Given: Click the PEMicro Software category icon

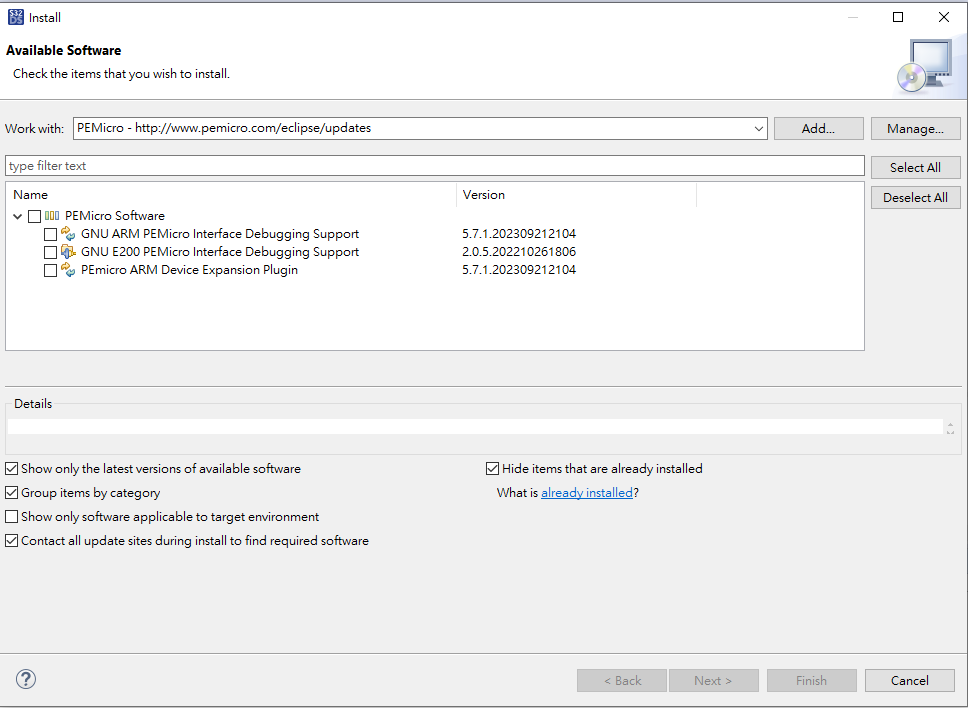Looking at the screenshot, I should (52, 216).
